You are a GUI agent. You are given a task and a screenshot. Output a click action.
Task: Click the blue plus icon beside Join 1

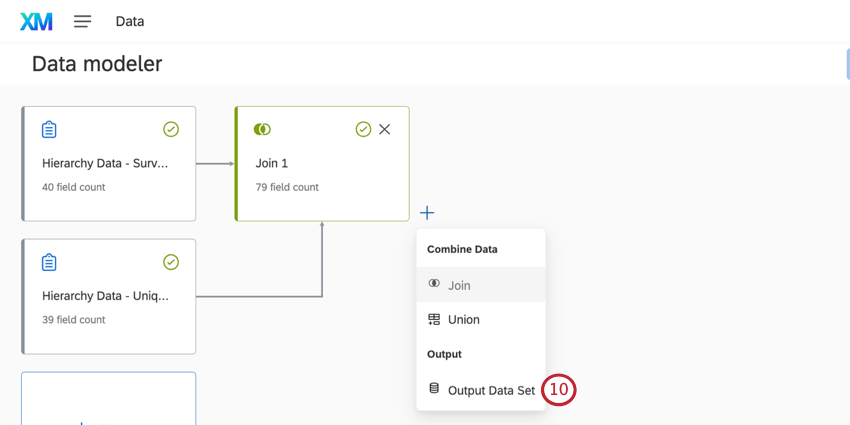427,213
